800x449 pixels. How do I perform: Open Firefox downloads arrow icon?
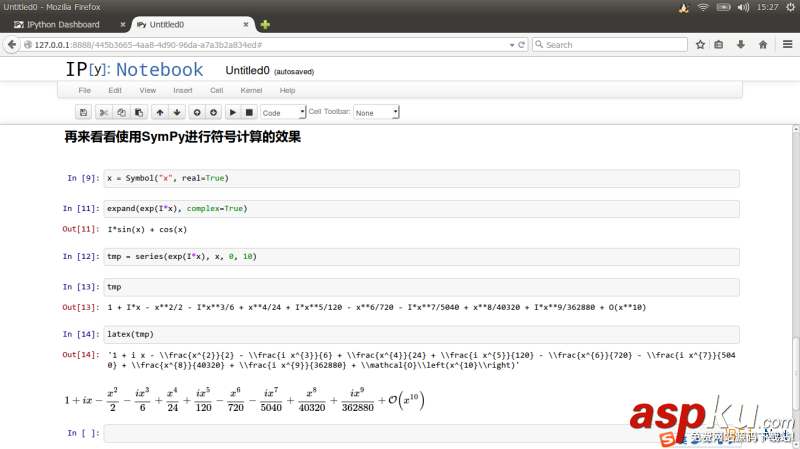(x=741, y=44)
